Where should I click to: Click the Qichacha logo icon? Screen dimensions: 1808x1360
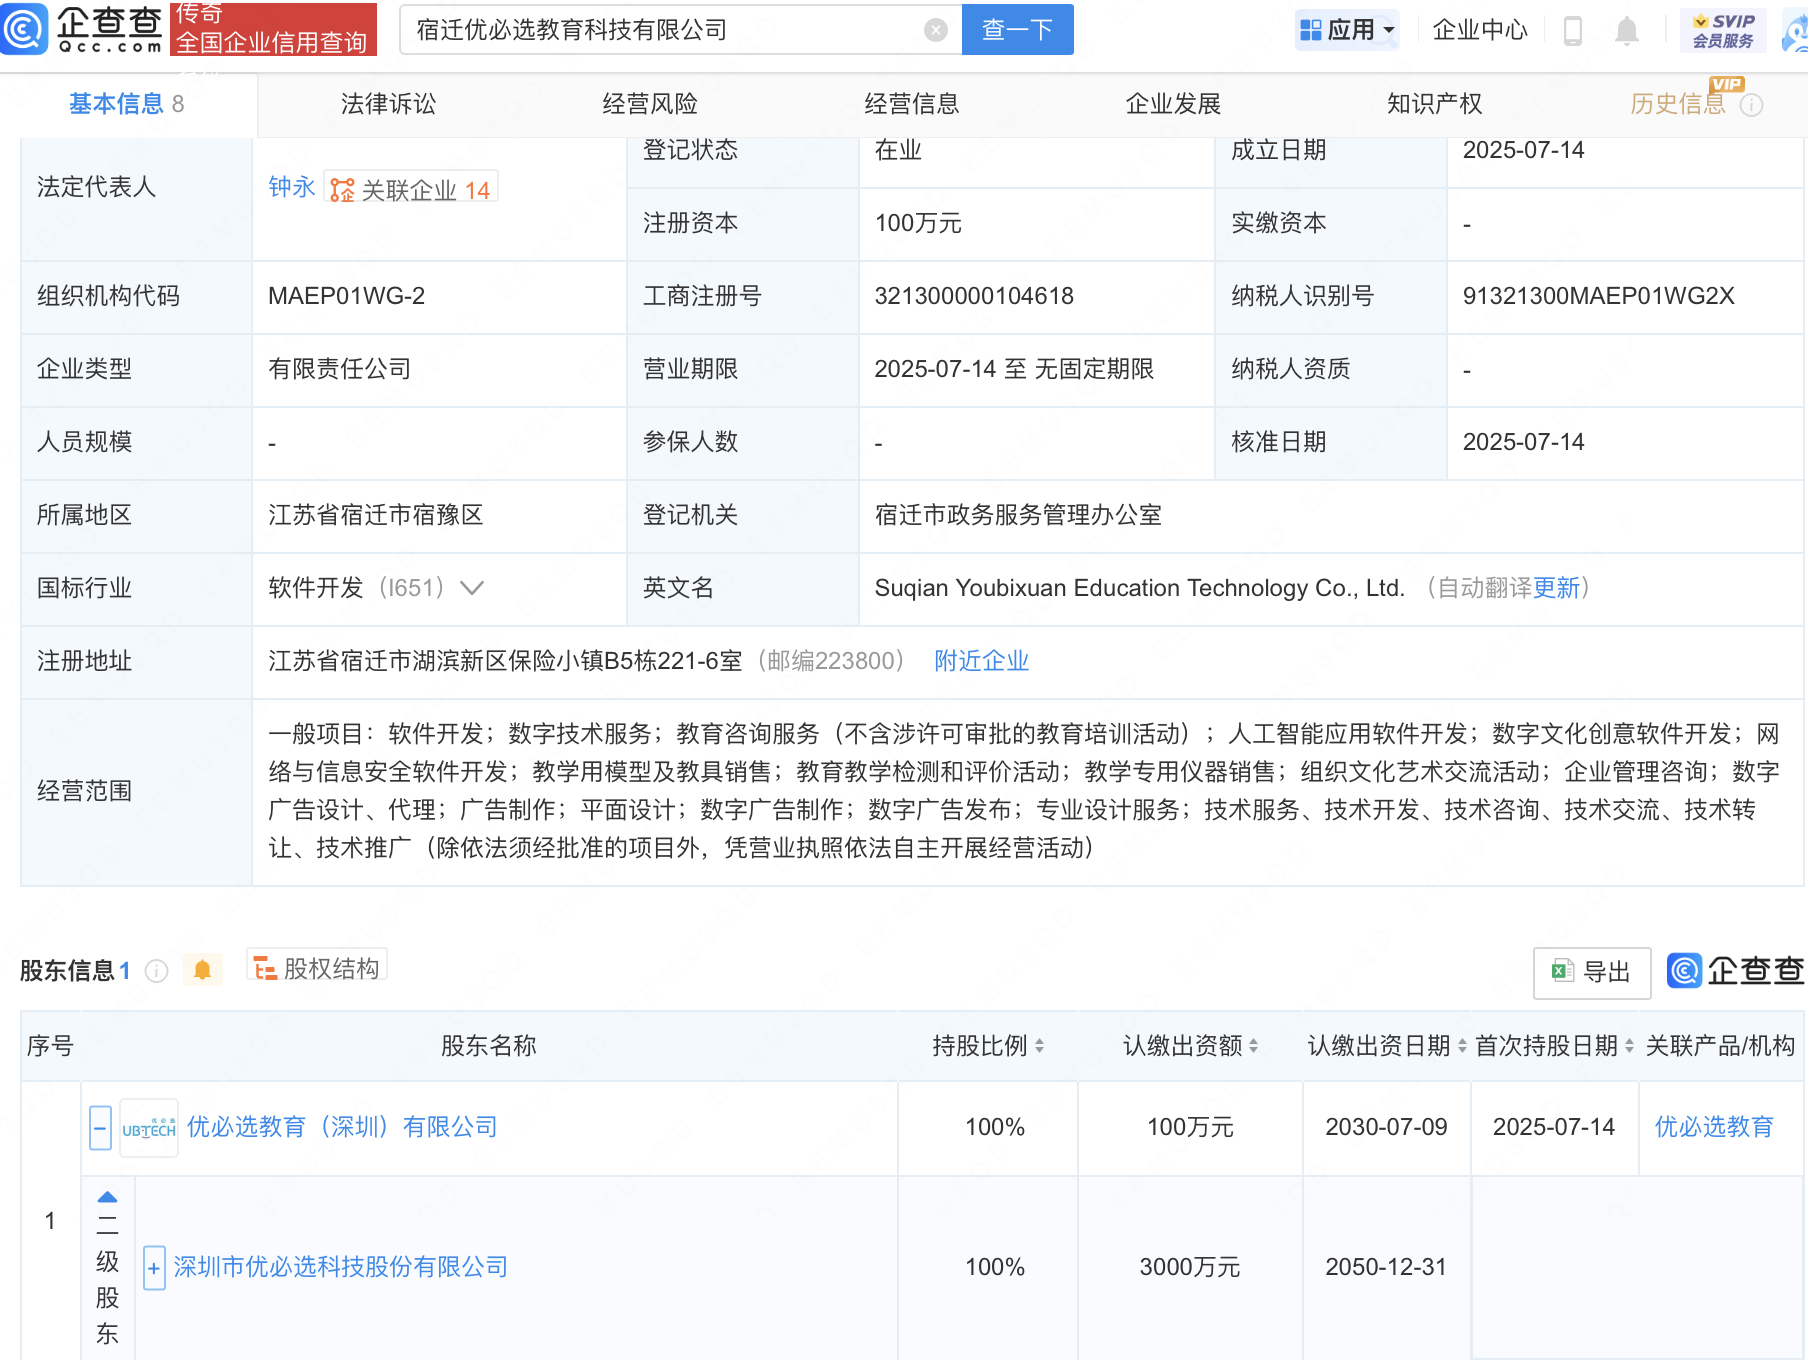pos(24,29)
